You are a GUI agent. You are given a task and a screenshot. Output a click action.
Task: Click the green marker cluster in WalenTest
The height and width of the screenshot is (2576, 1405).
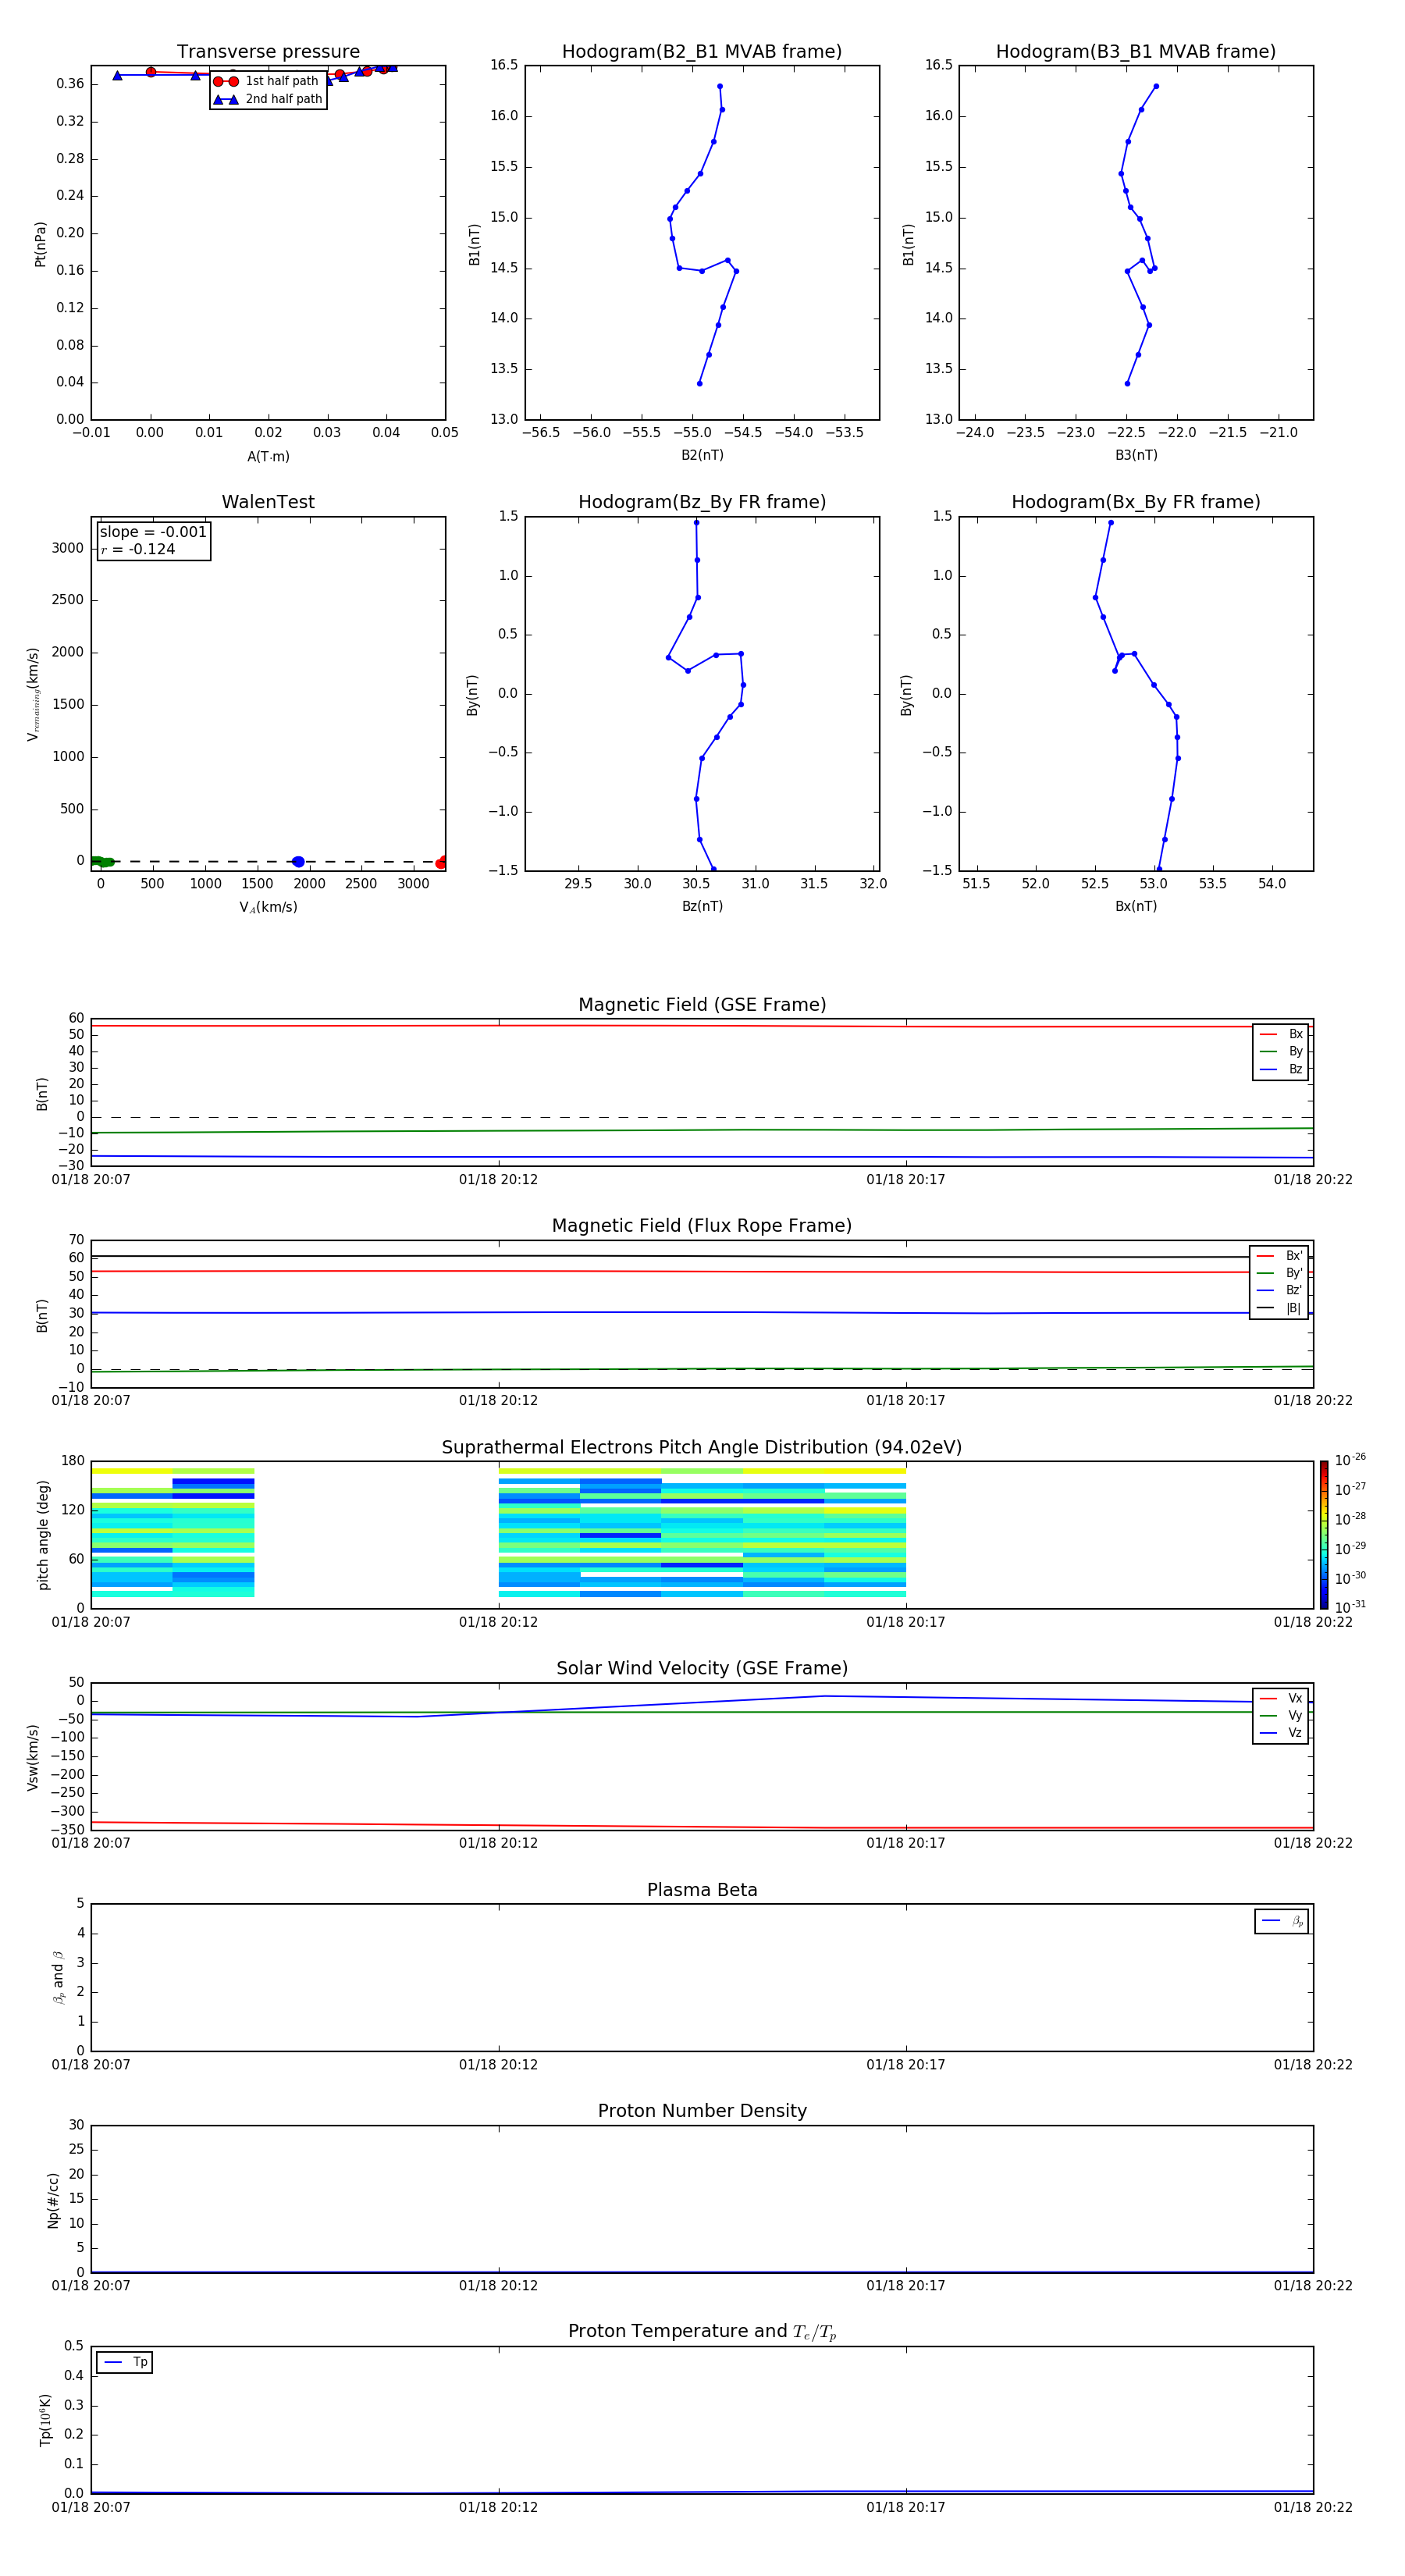[x=101, y=861]
